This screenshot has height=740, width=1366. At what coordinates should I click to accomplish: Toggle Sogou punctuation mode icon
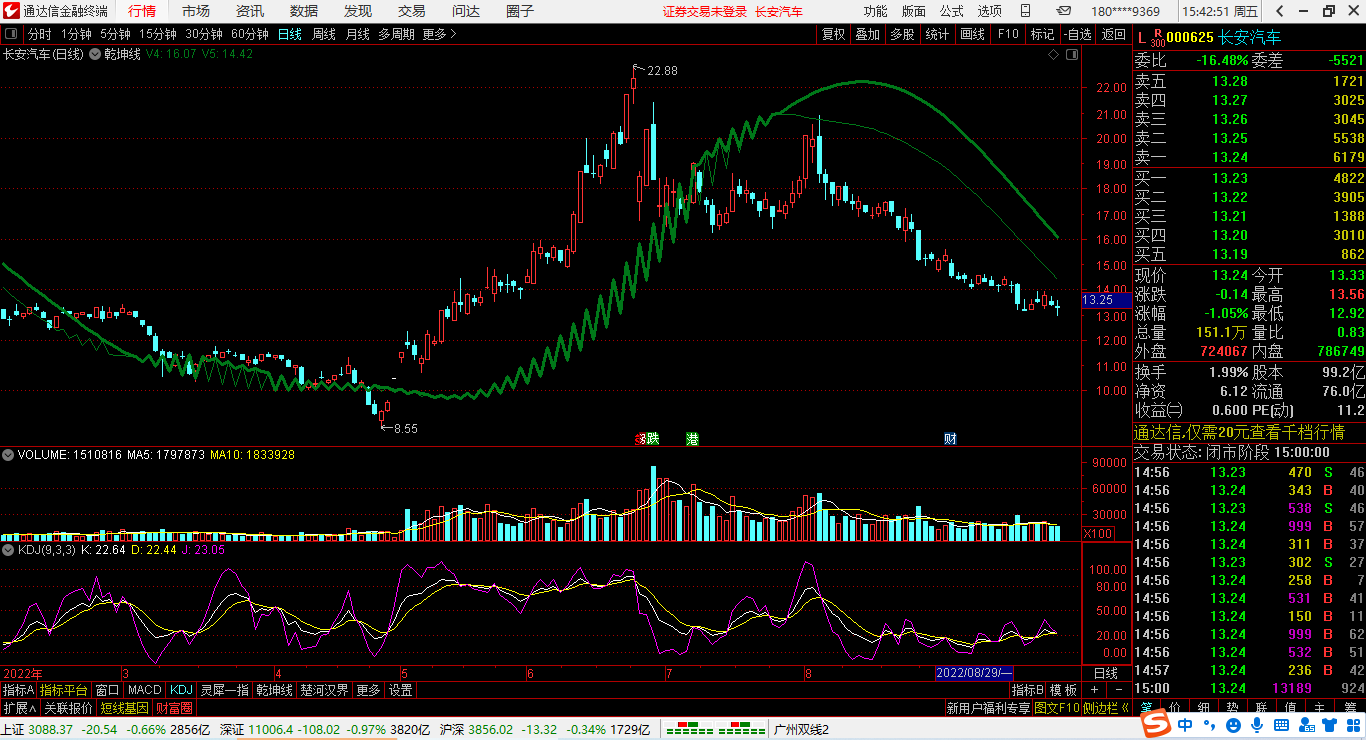pyautogui.click(x=1208, y=724)
